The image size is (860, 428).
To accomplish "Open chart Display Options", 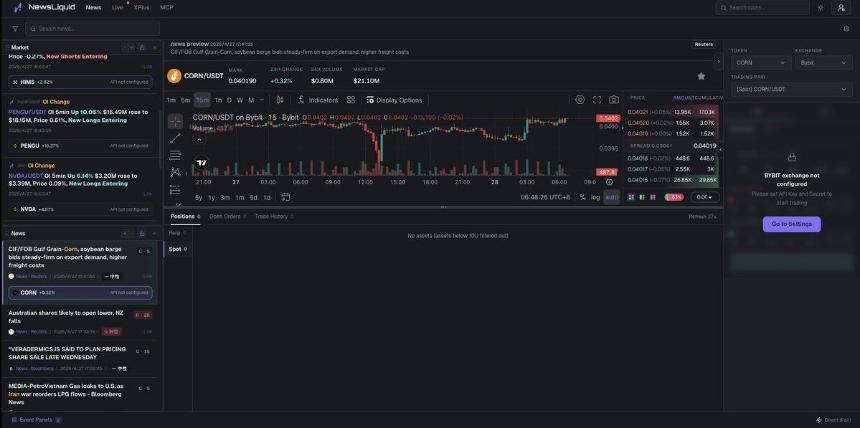I will (x=394, y=100).
